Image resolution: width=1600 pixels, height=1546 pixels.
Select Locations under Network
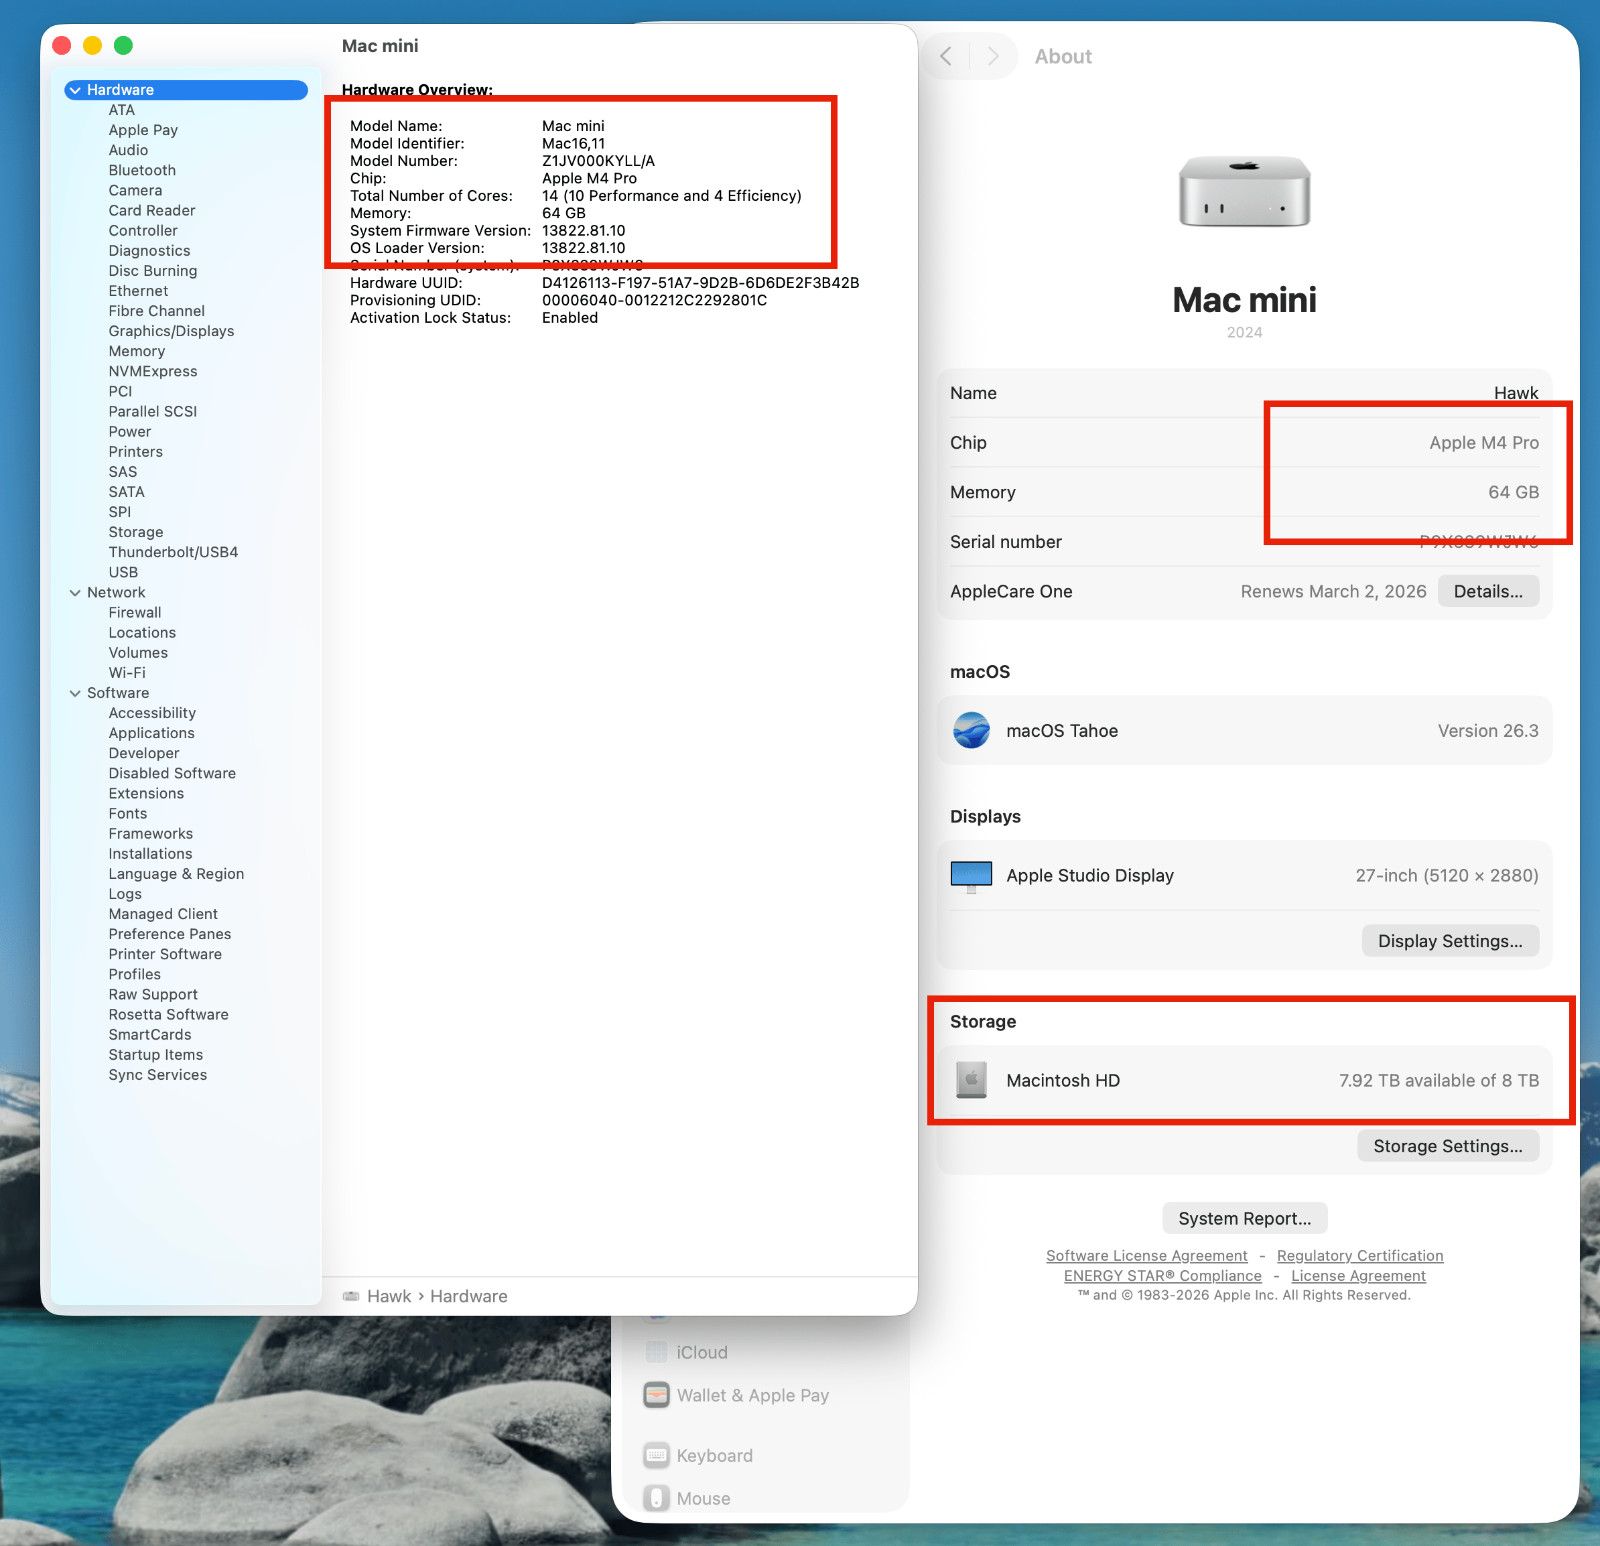point(142,633)
